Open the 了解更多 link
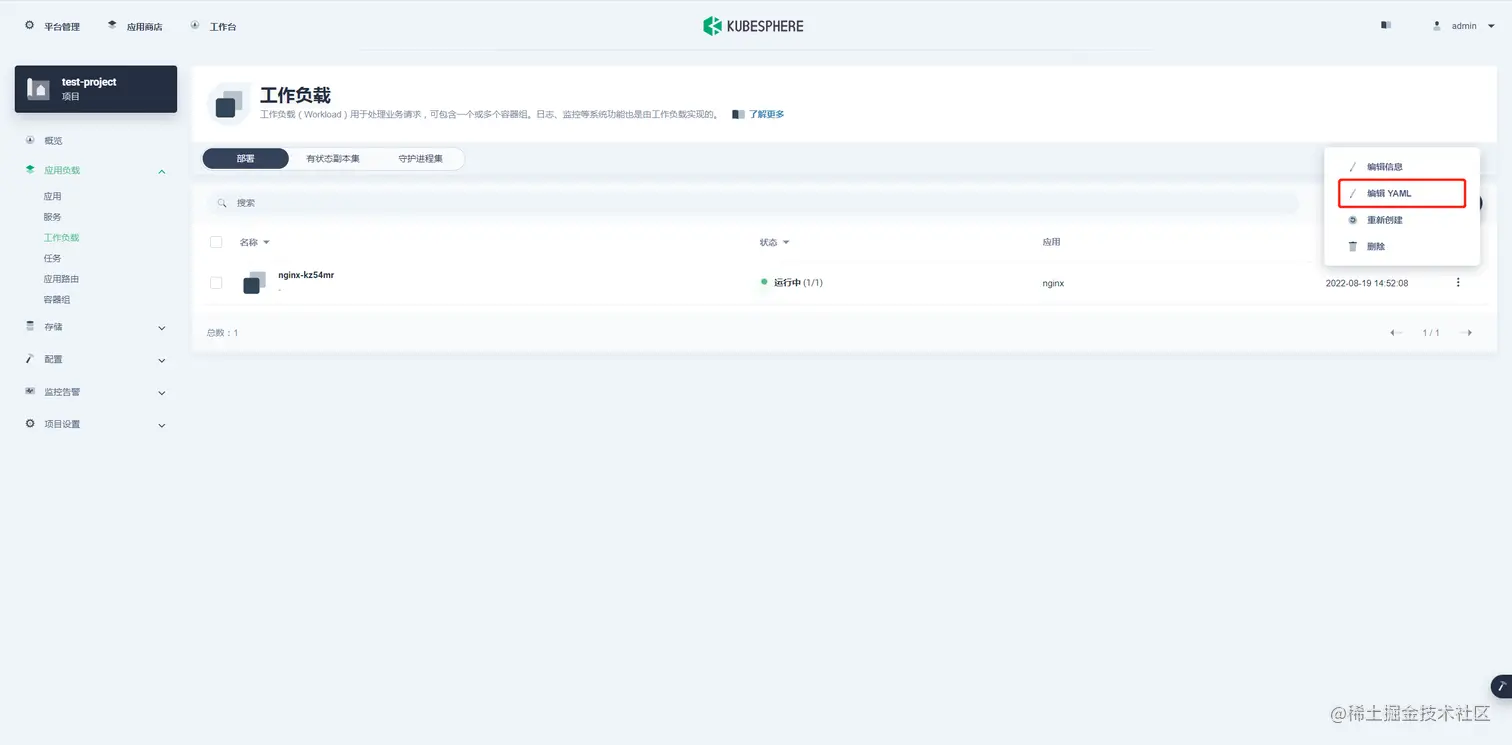 767,115
